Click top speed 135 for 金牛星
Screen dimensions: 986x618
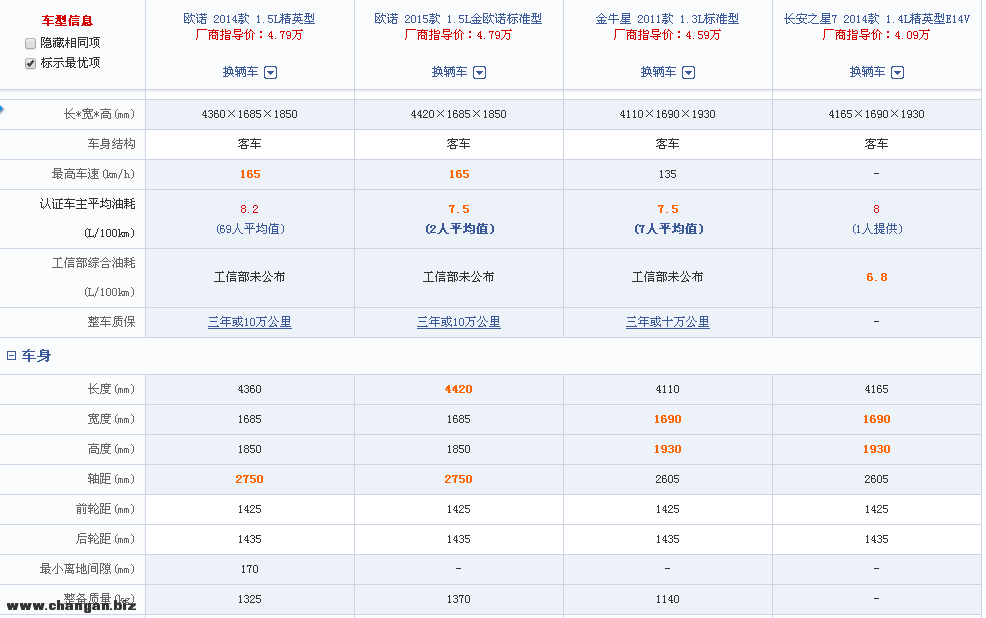(667, 174)
